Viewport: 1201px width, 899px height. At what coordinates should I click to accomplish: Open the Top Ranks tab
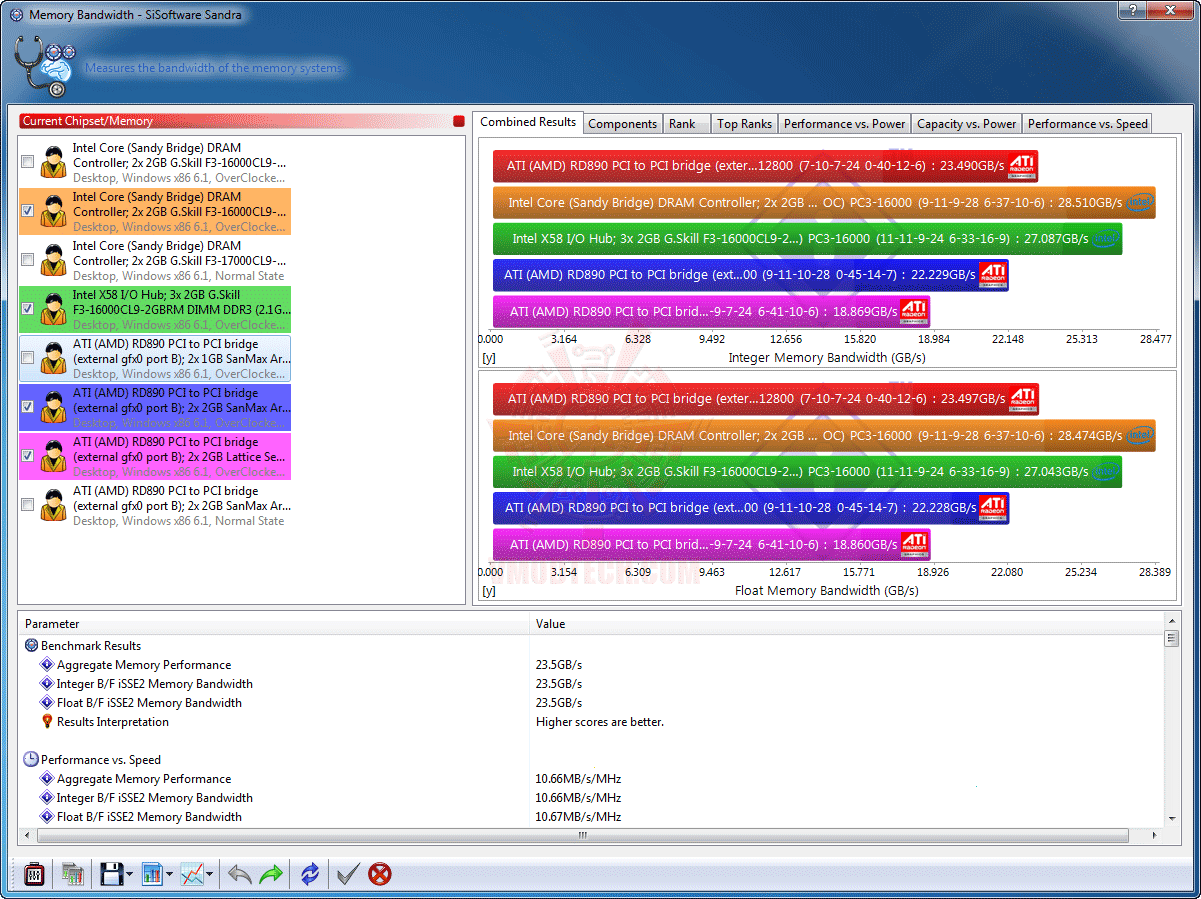[x=744, y=124]
